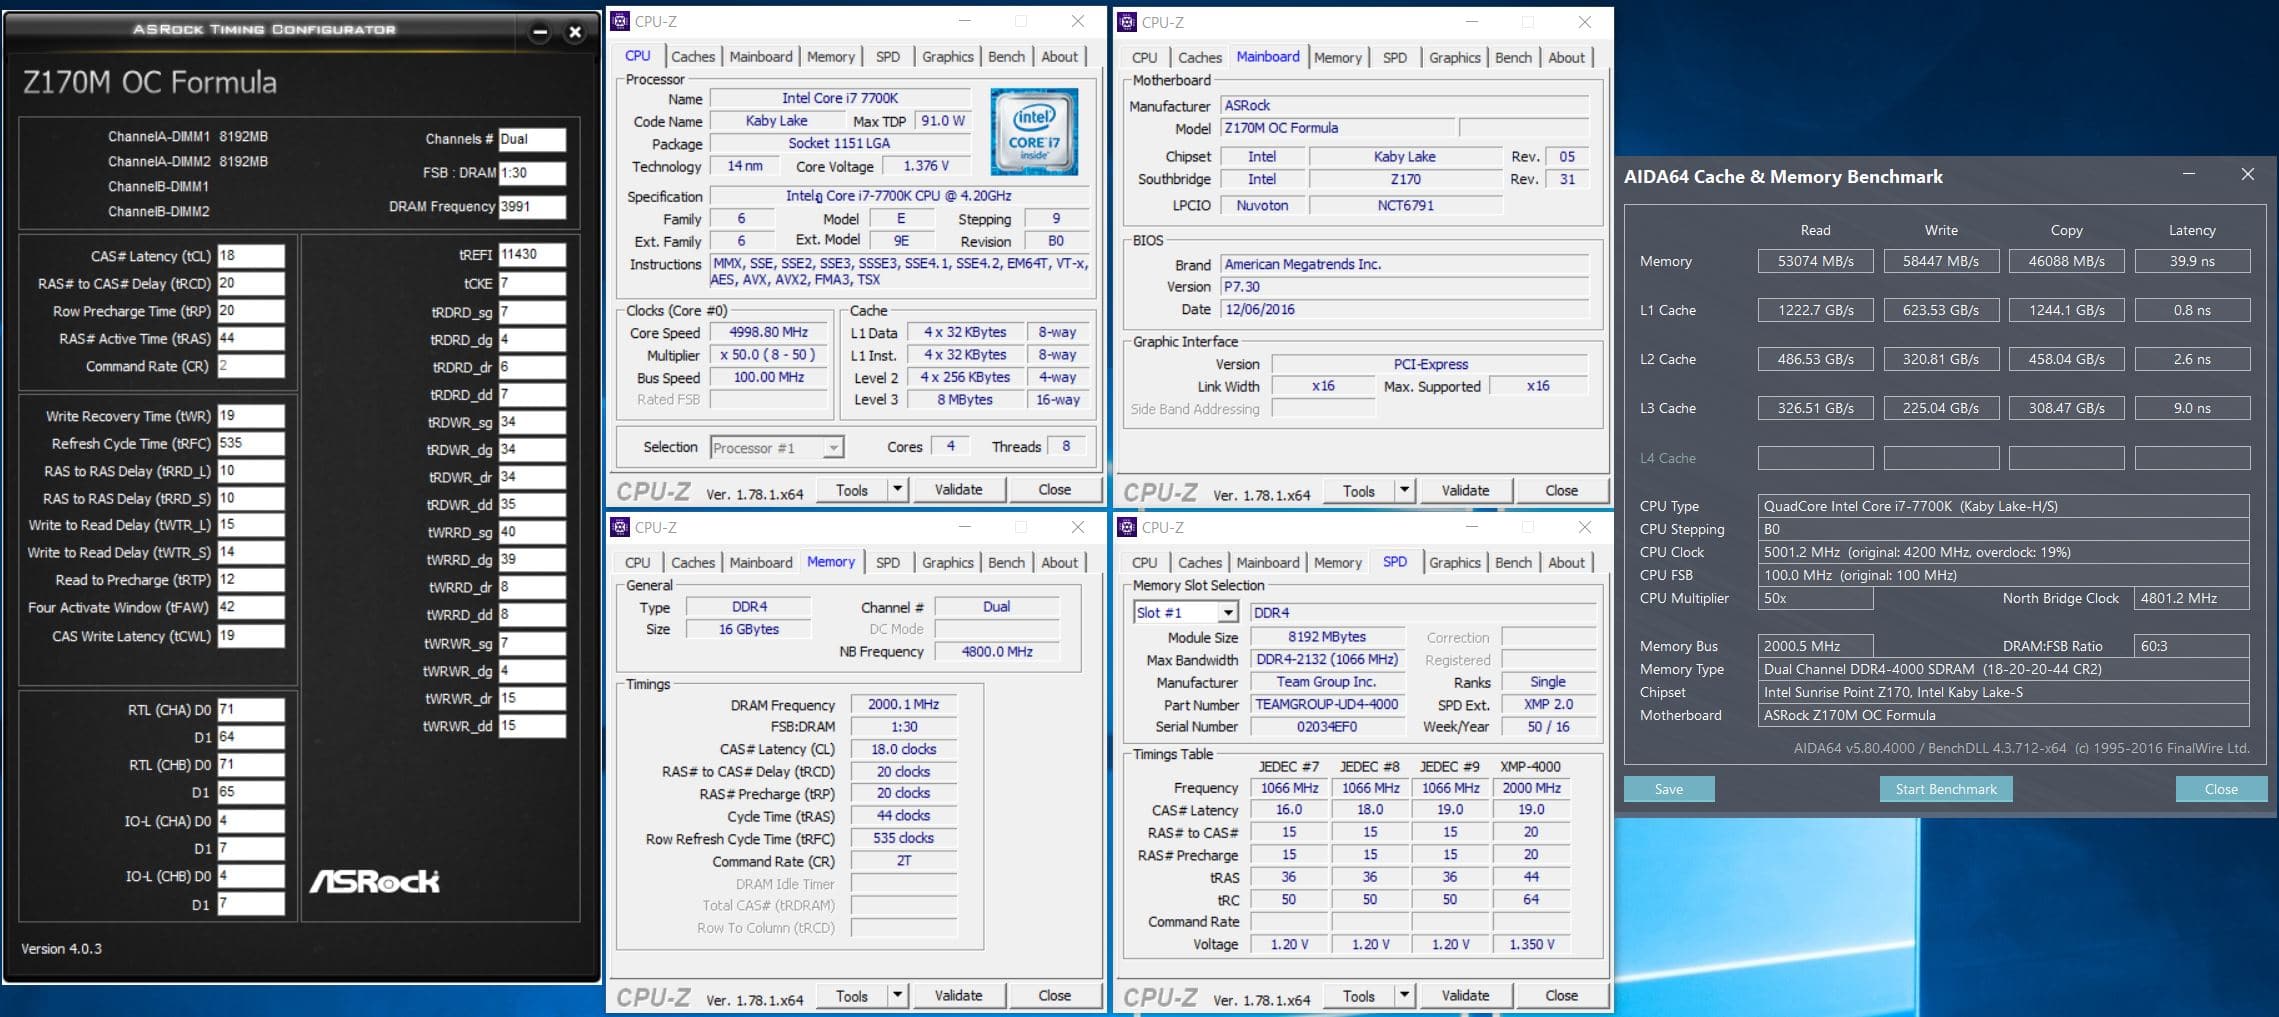2279x1017 pixels.
Task: Click Memory Type DDR4-4000 SDRAM field
Action: tap(2003, 669)
